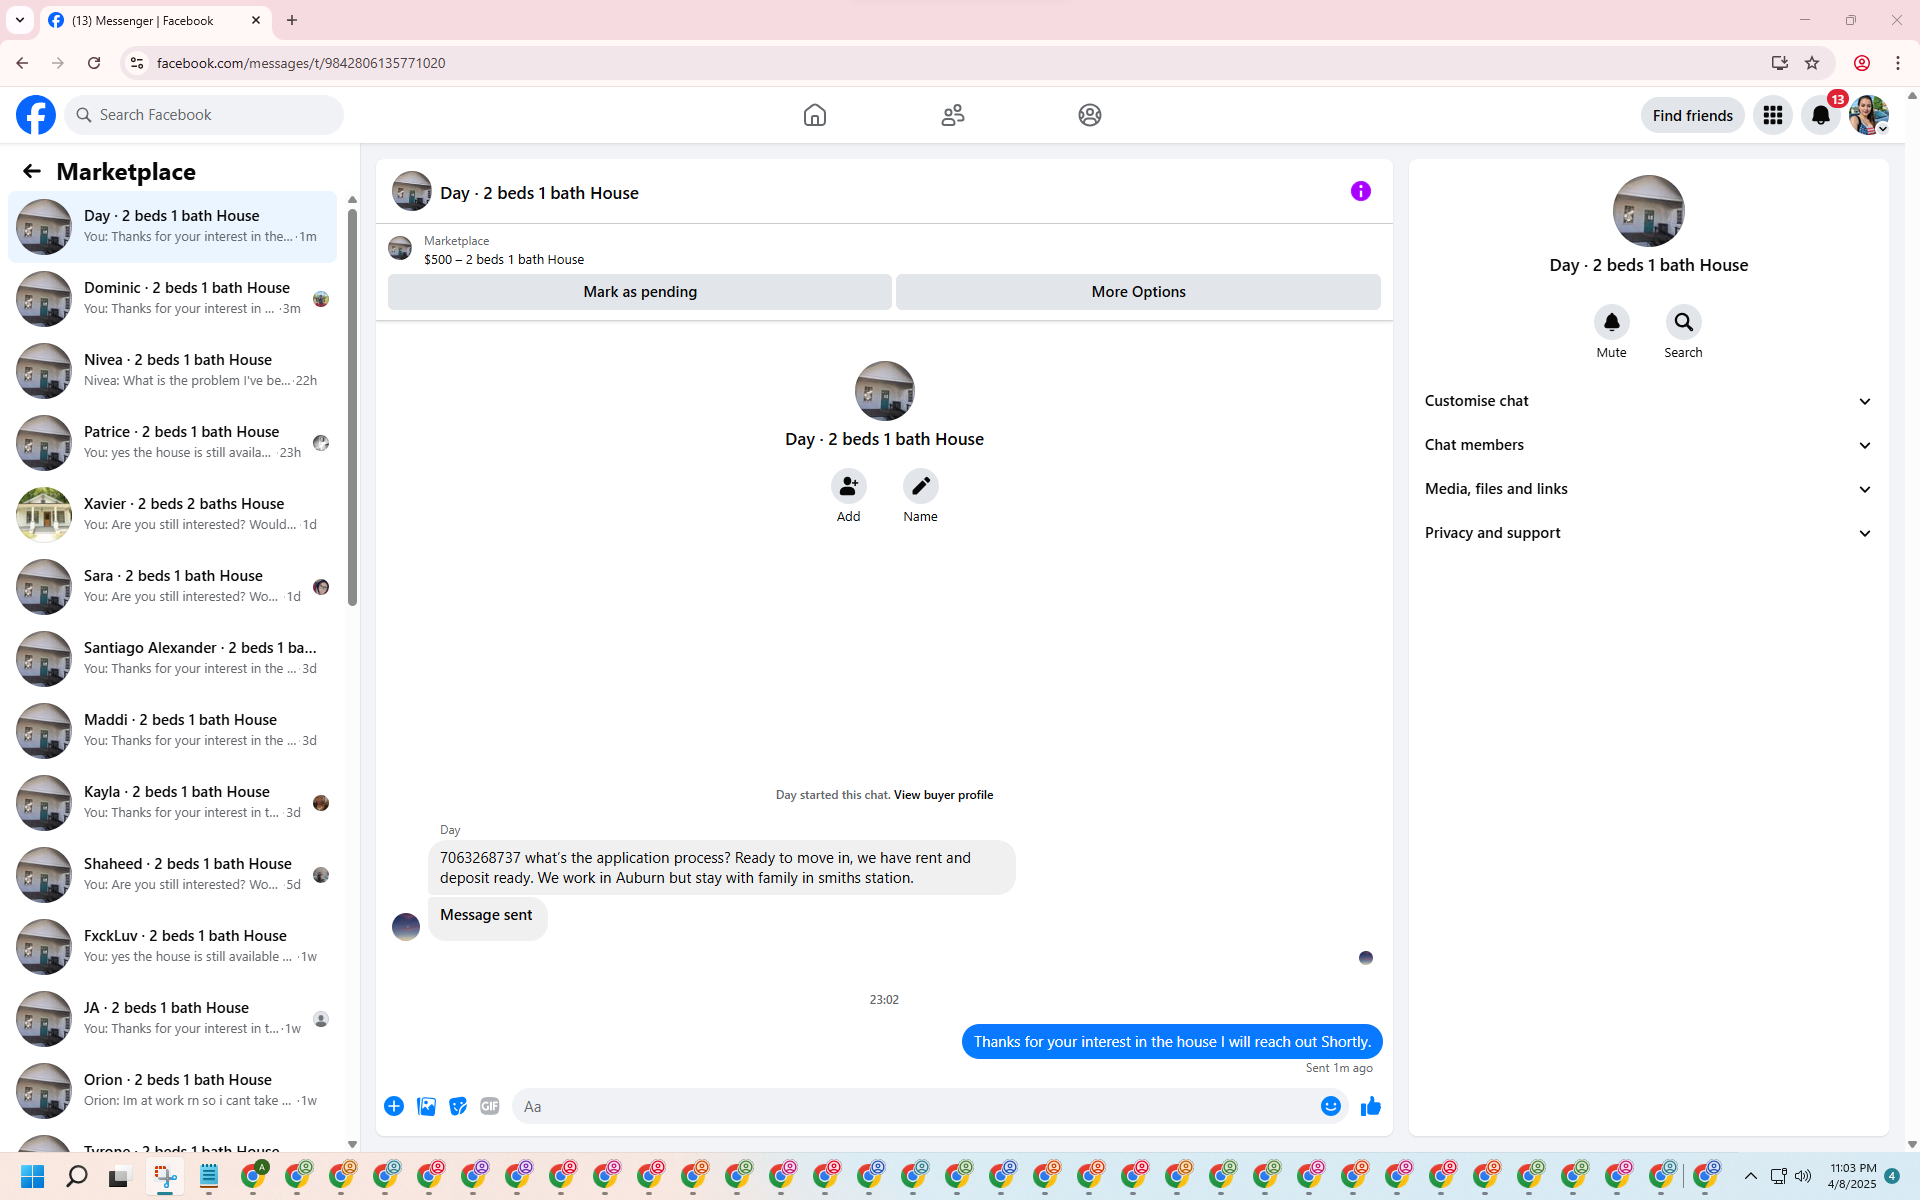Open GIF selector in composer

tap(489, 1106)
